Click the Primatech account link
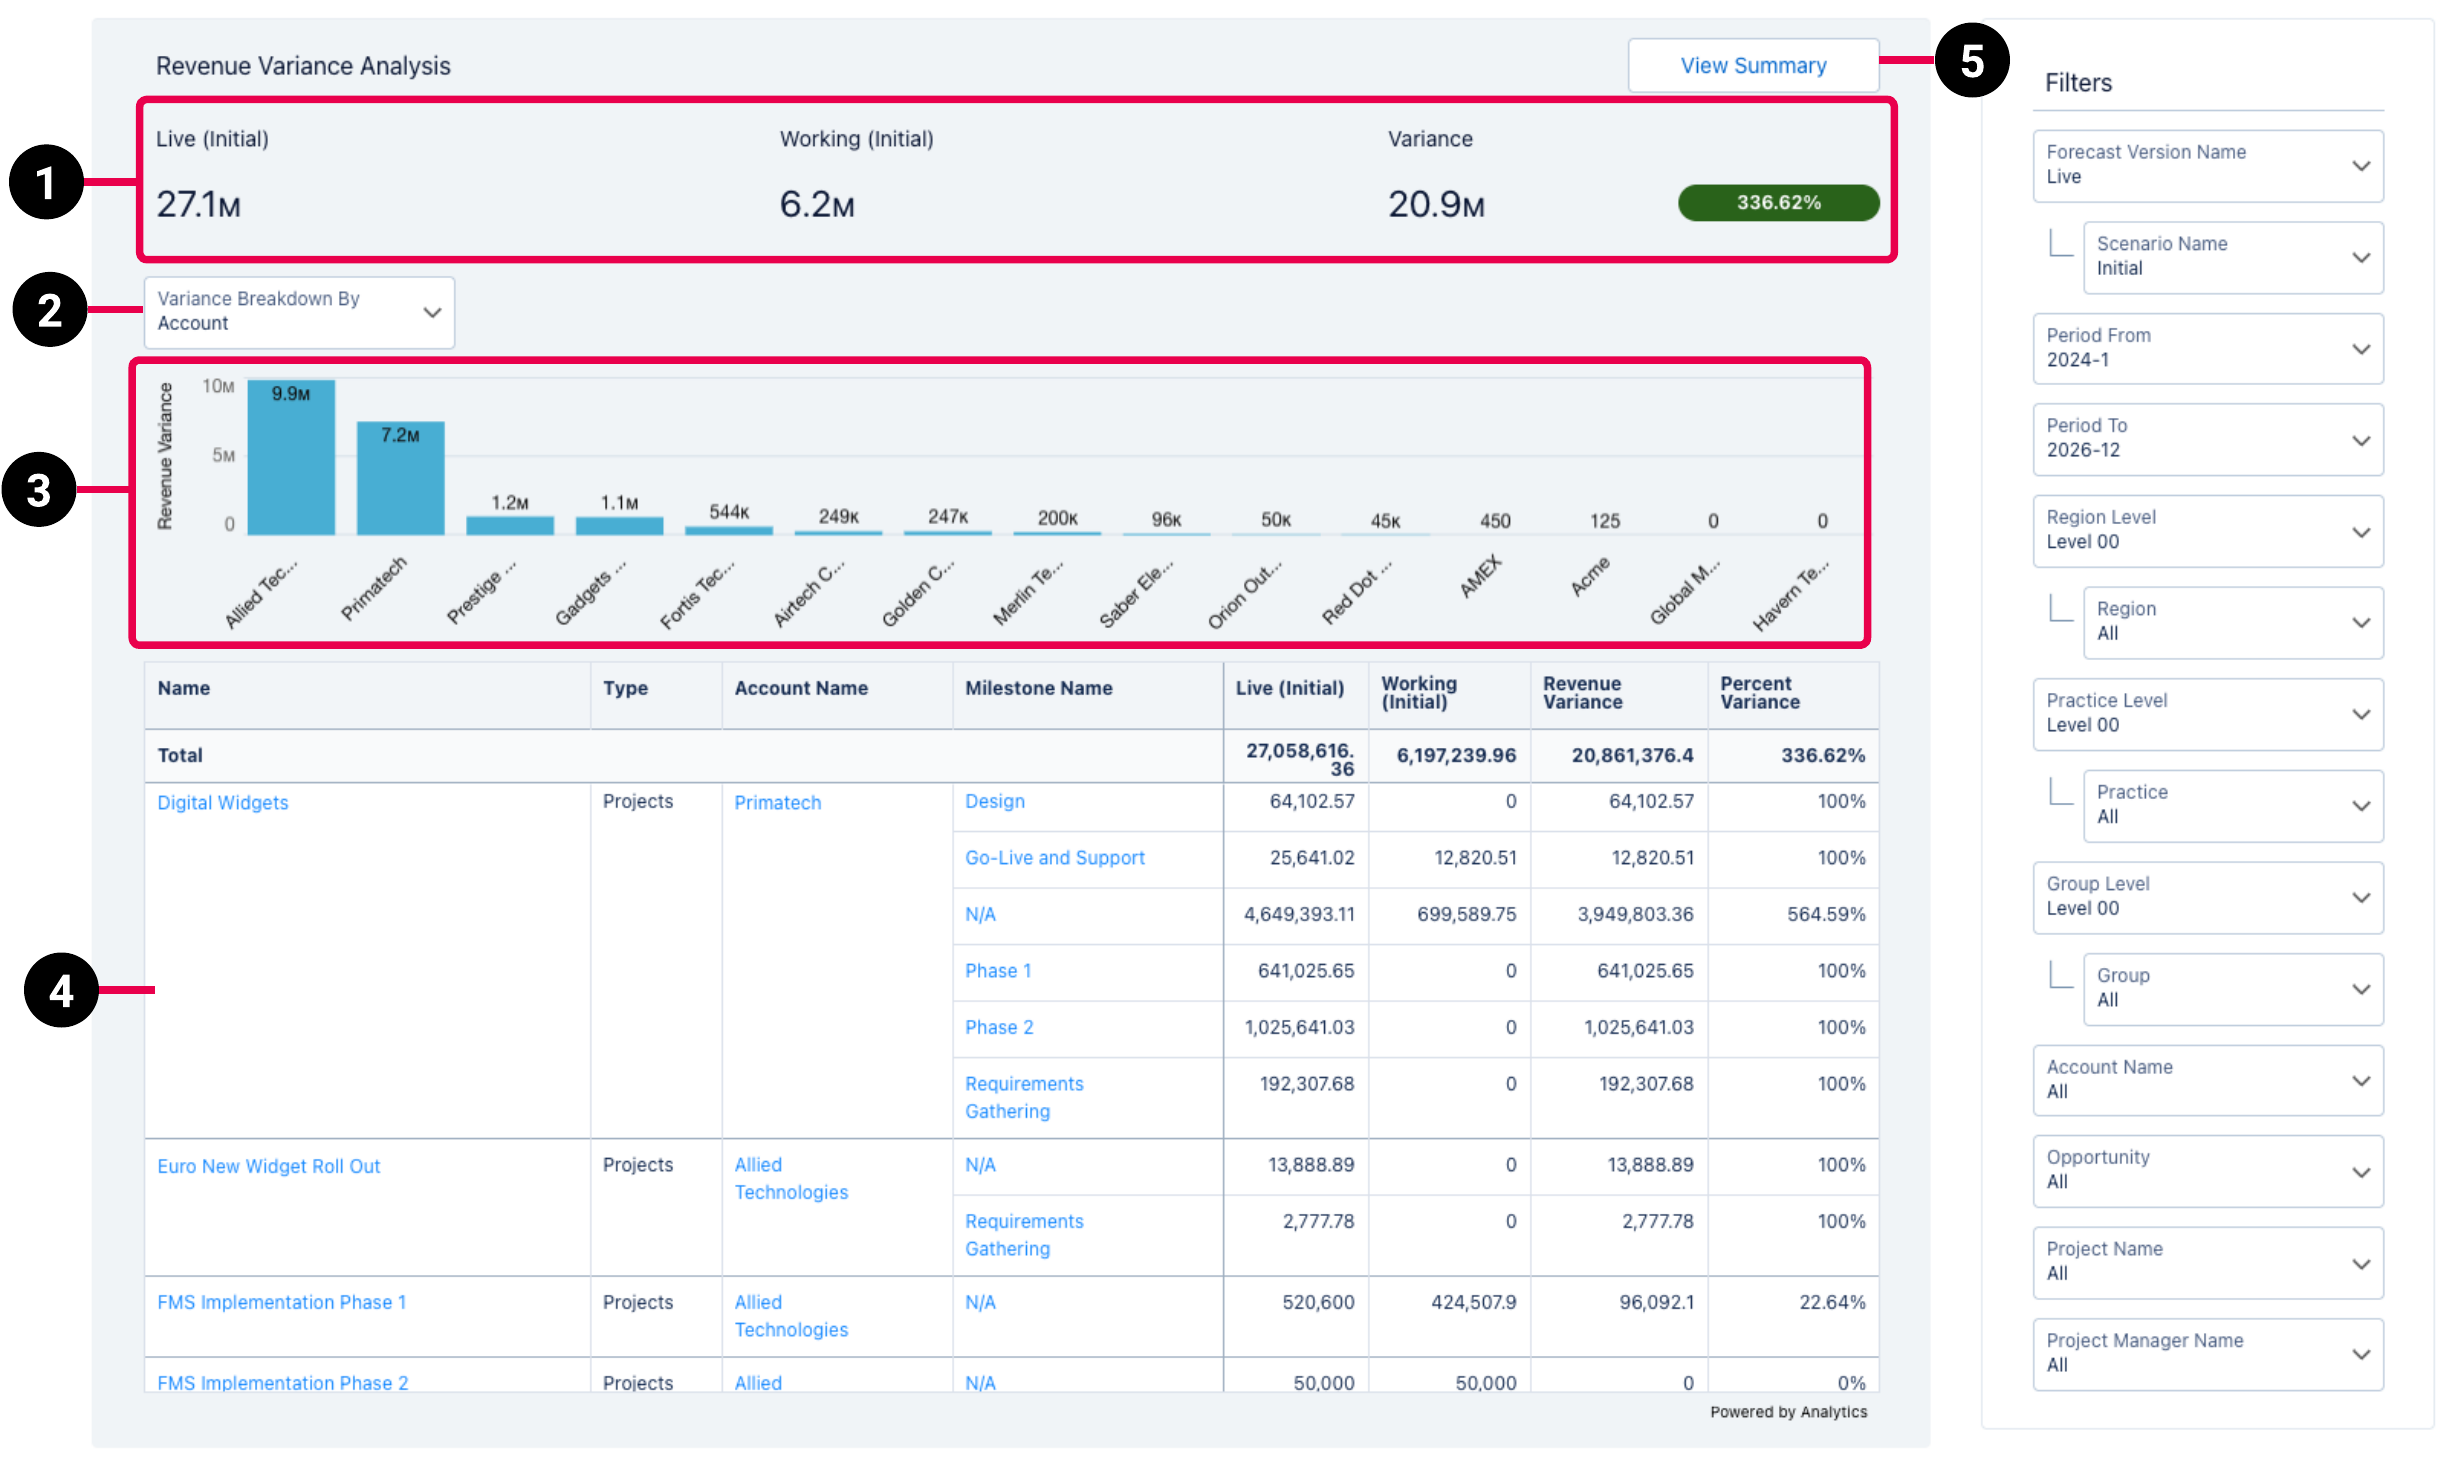The height and width of the screenshot is (1472, 2443). (777, 802)
